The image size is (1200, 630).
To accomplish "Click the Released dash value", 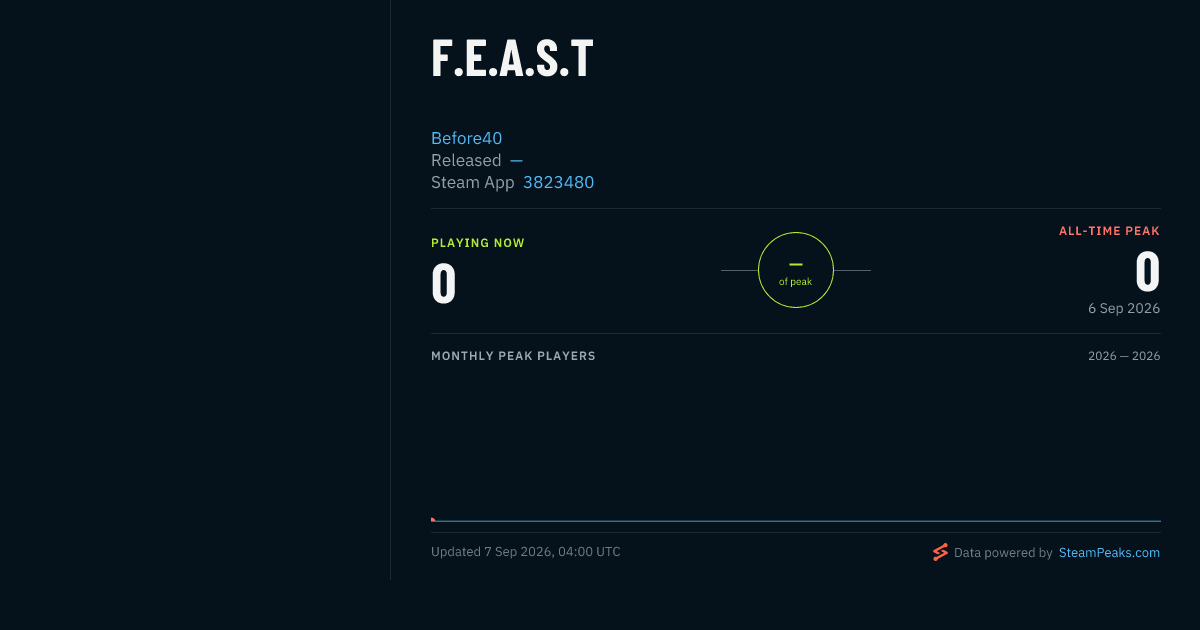I will click(x=516, y=160).
